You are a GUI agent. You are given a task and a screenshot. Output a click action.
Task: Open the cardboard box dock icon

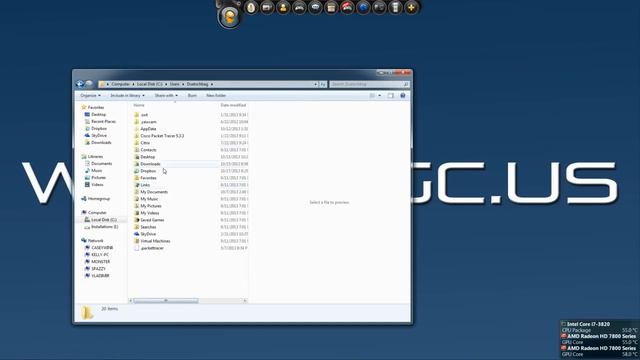coord(331,7)
